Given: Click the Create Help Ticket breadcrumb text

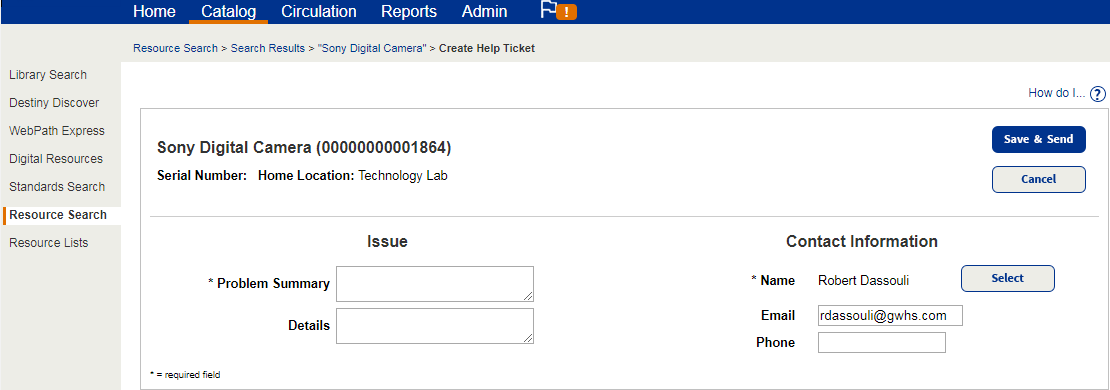Looking at the screenshot, I should 487,48.
